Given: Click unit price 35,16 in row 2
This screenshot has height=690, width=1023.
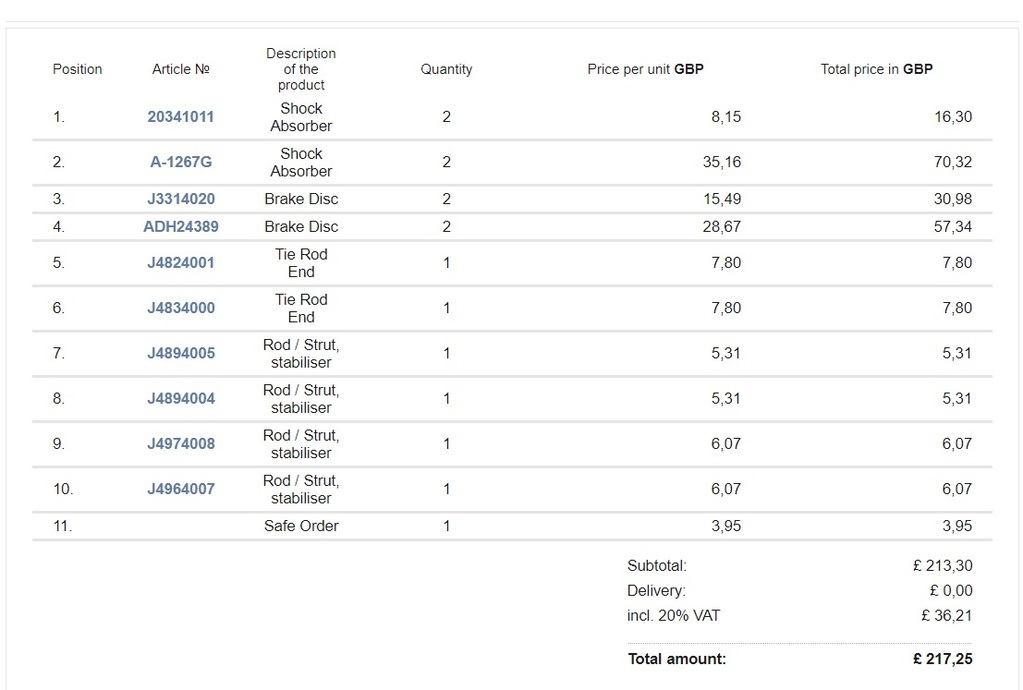Looking at the screenshot, I should tap(722, 162).
